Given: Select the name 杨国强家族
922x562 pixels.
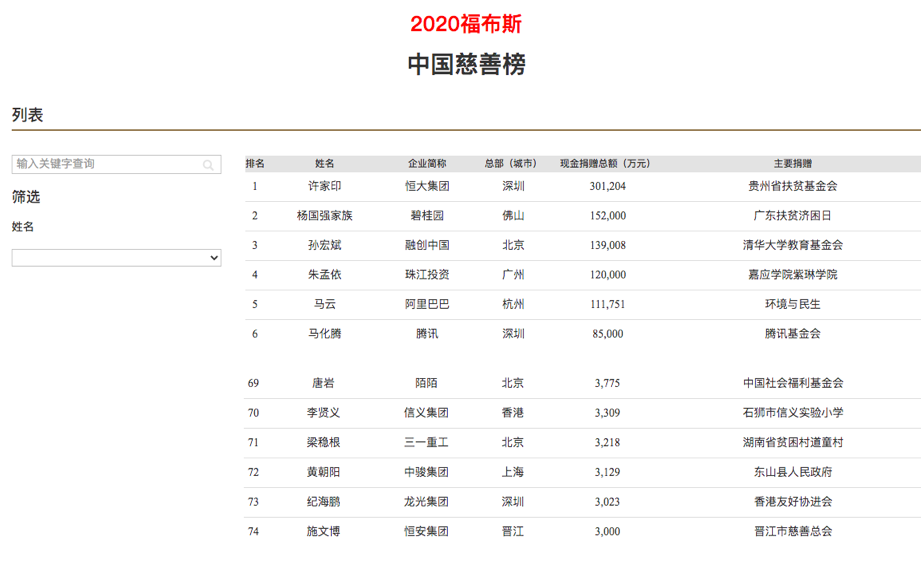Looking at the screenshot, I should pyautogui.click(x=325, y=216).
